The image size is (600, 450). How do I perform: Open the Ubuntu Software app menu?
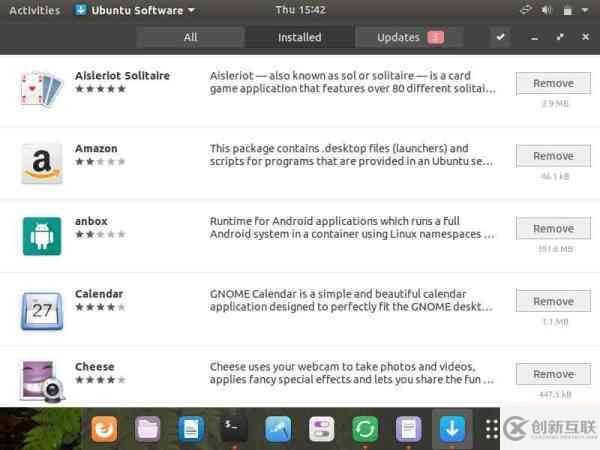coord(134,10)
